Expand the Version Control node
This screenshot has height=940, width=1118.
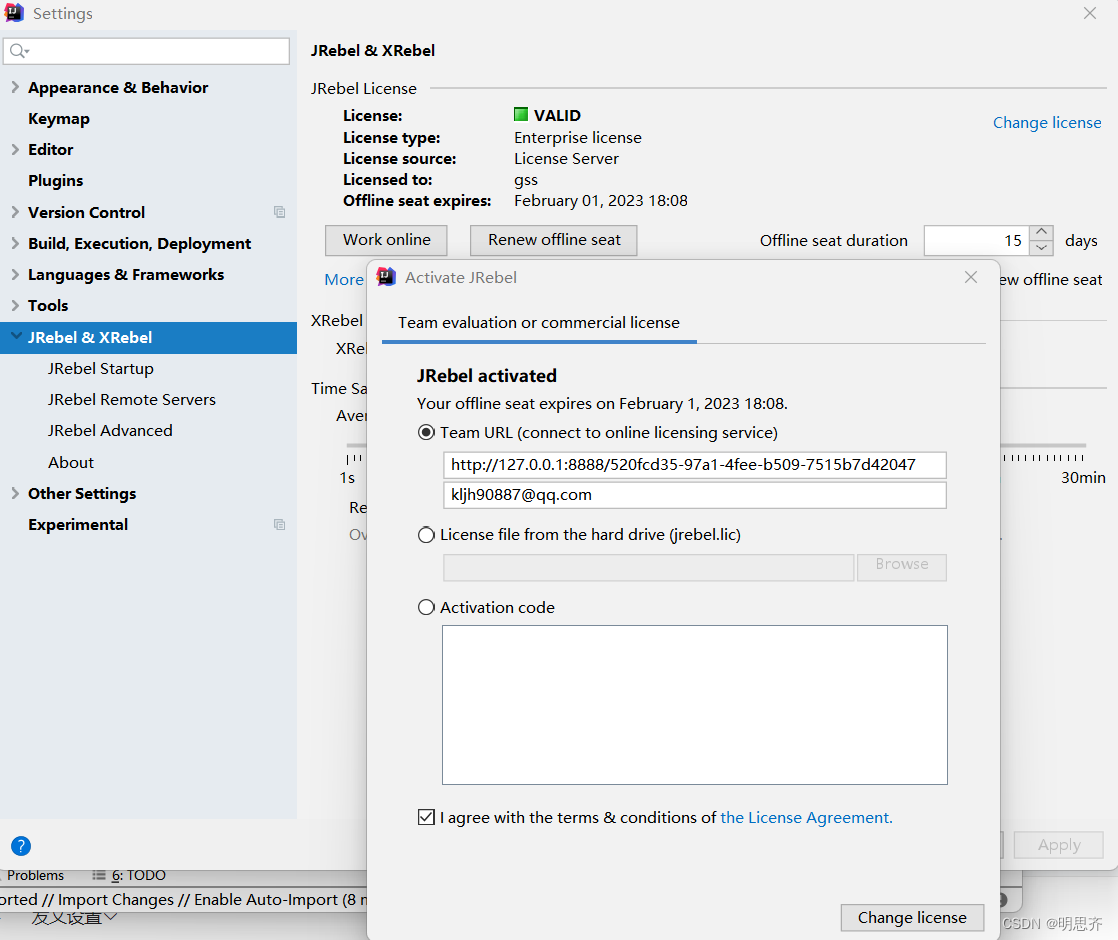tap(15, 212)
